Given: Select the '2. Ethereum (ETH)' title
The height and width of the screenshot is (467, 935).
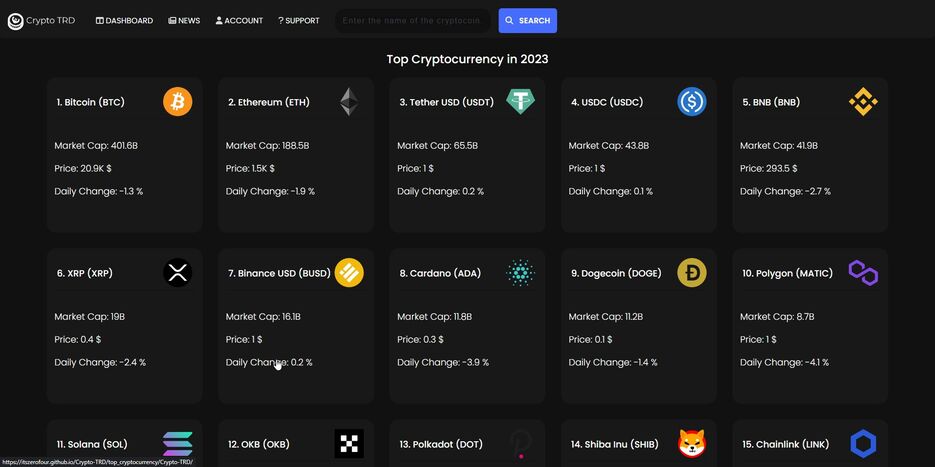Looking at the screenshot, I should point(269,103).
